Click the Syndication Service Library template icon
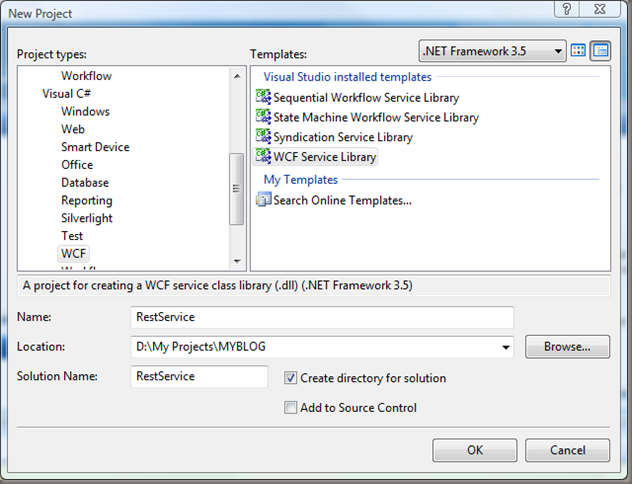The width and height of the screenshot is (632, 484). click(x=264, y=136)
